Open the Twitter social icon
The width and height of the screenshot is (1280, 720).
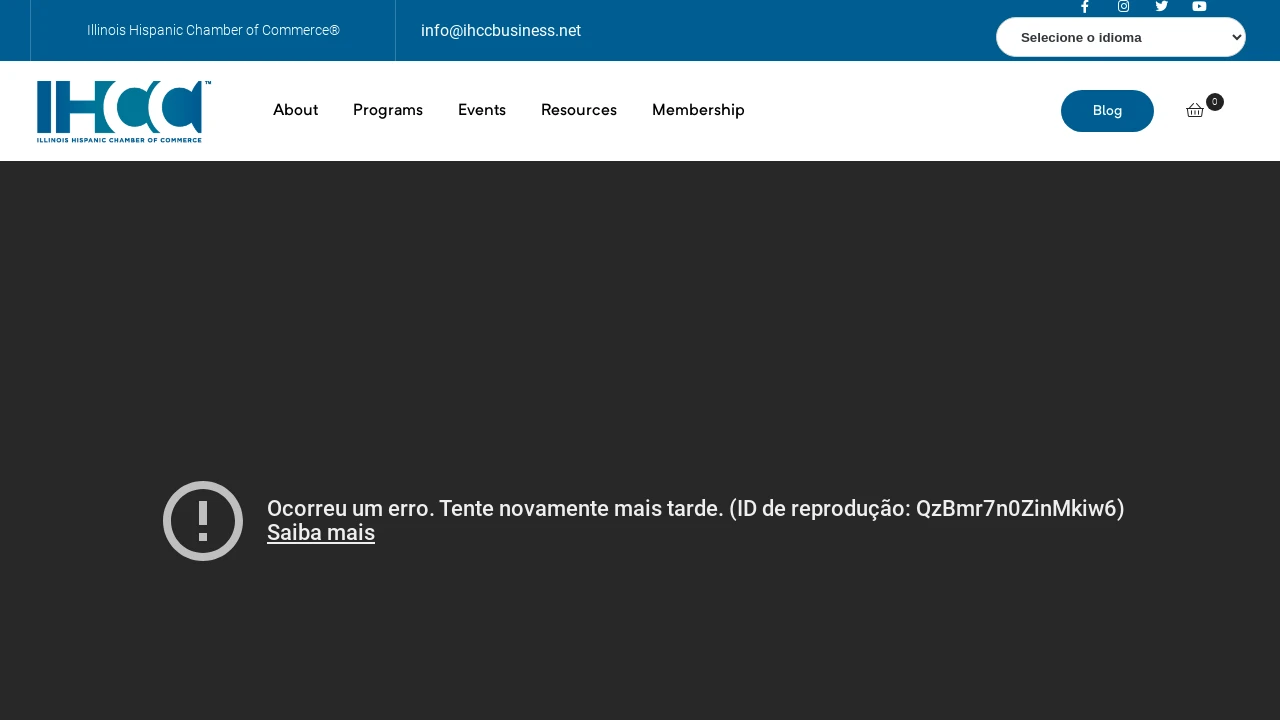coord(1161,7)
